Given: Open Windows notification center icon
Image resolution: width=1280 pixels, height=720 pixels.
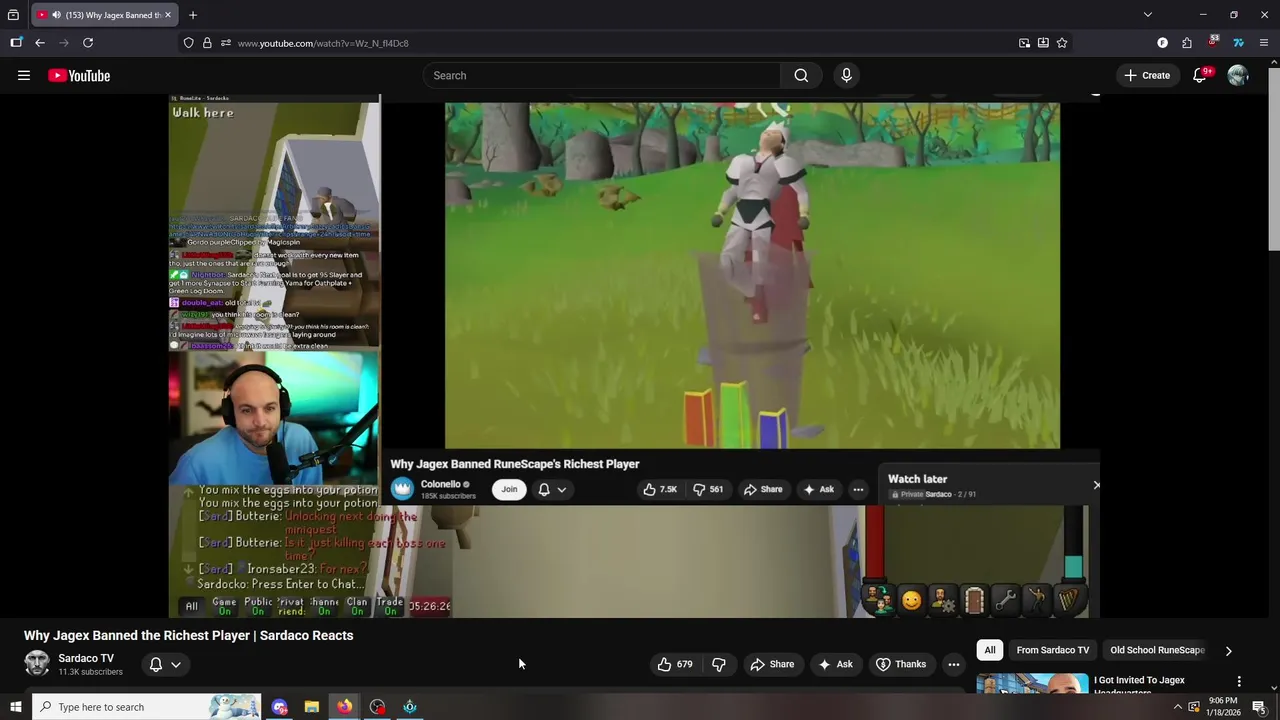Looking at the screenshot, I should click(x=1259, y=707).
